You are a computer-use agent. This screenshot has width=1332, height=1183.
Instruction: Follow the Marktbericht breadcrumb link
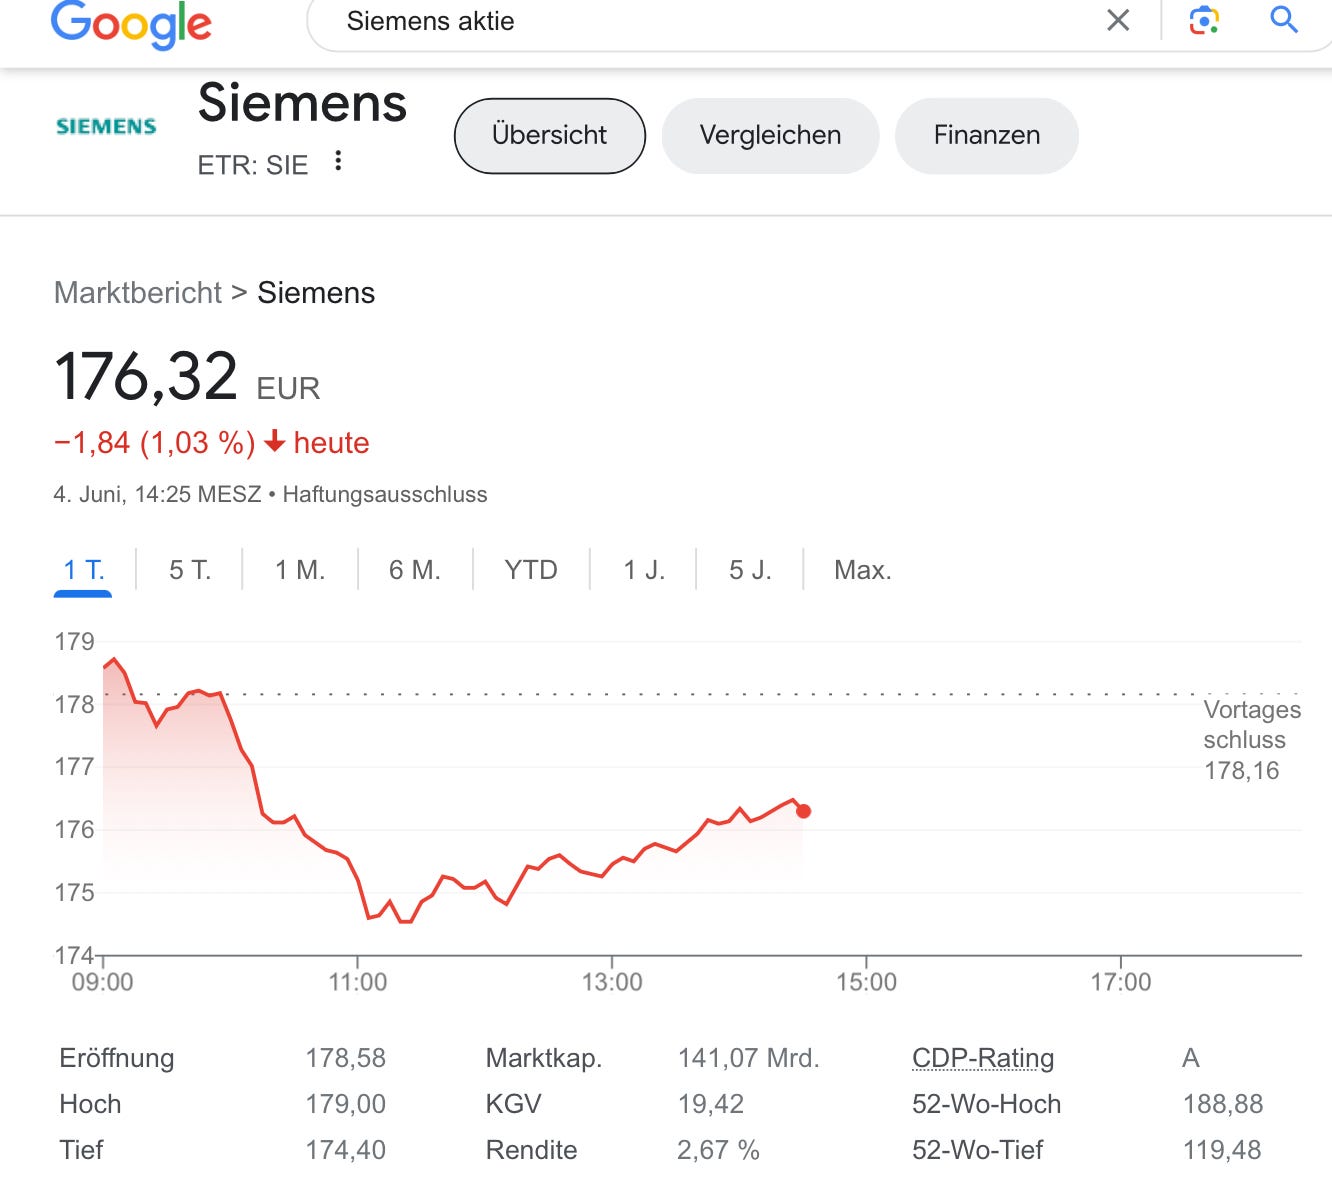tap(138, 293)
